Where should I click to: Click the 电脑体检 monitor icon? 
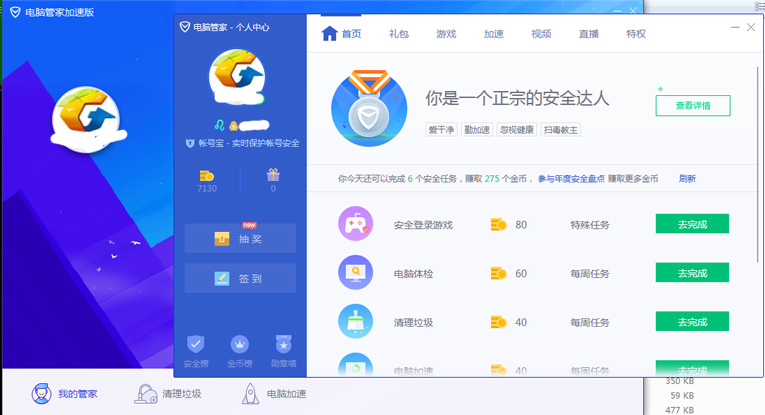pos(355,273)
